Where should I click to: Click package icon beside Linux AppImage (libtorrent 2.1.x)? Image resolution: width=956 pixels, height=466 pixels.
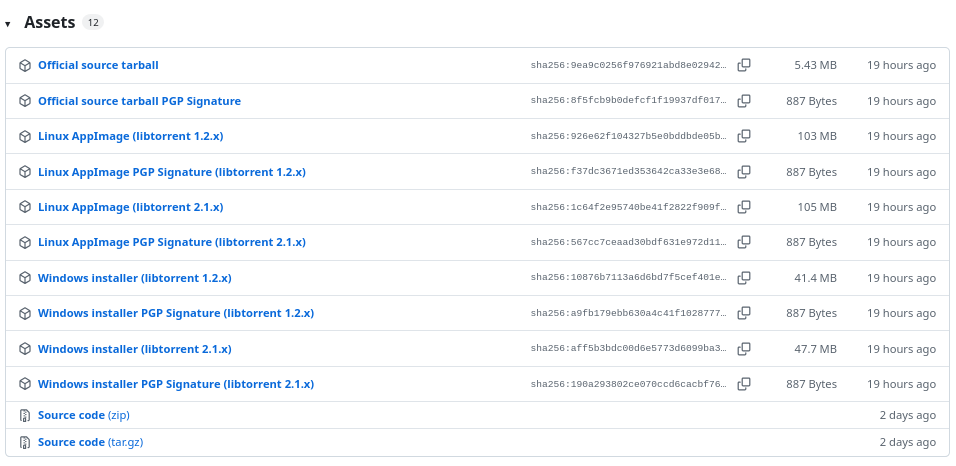tap(25, 207)
